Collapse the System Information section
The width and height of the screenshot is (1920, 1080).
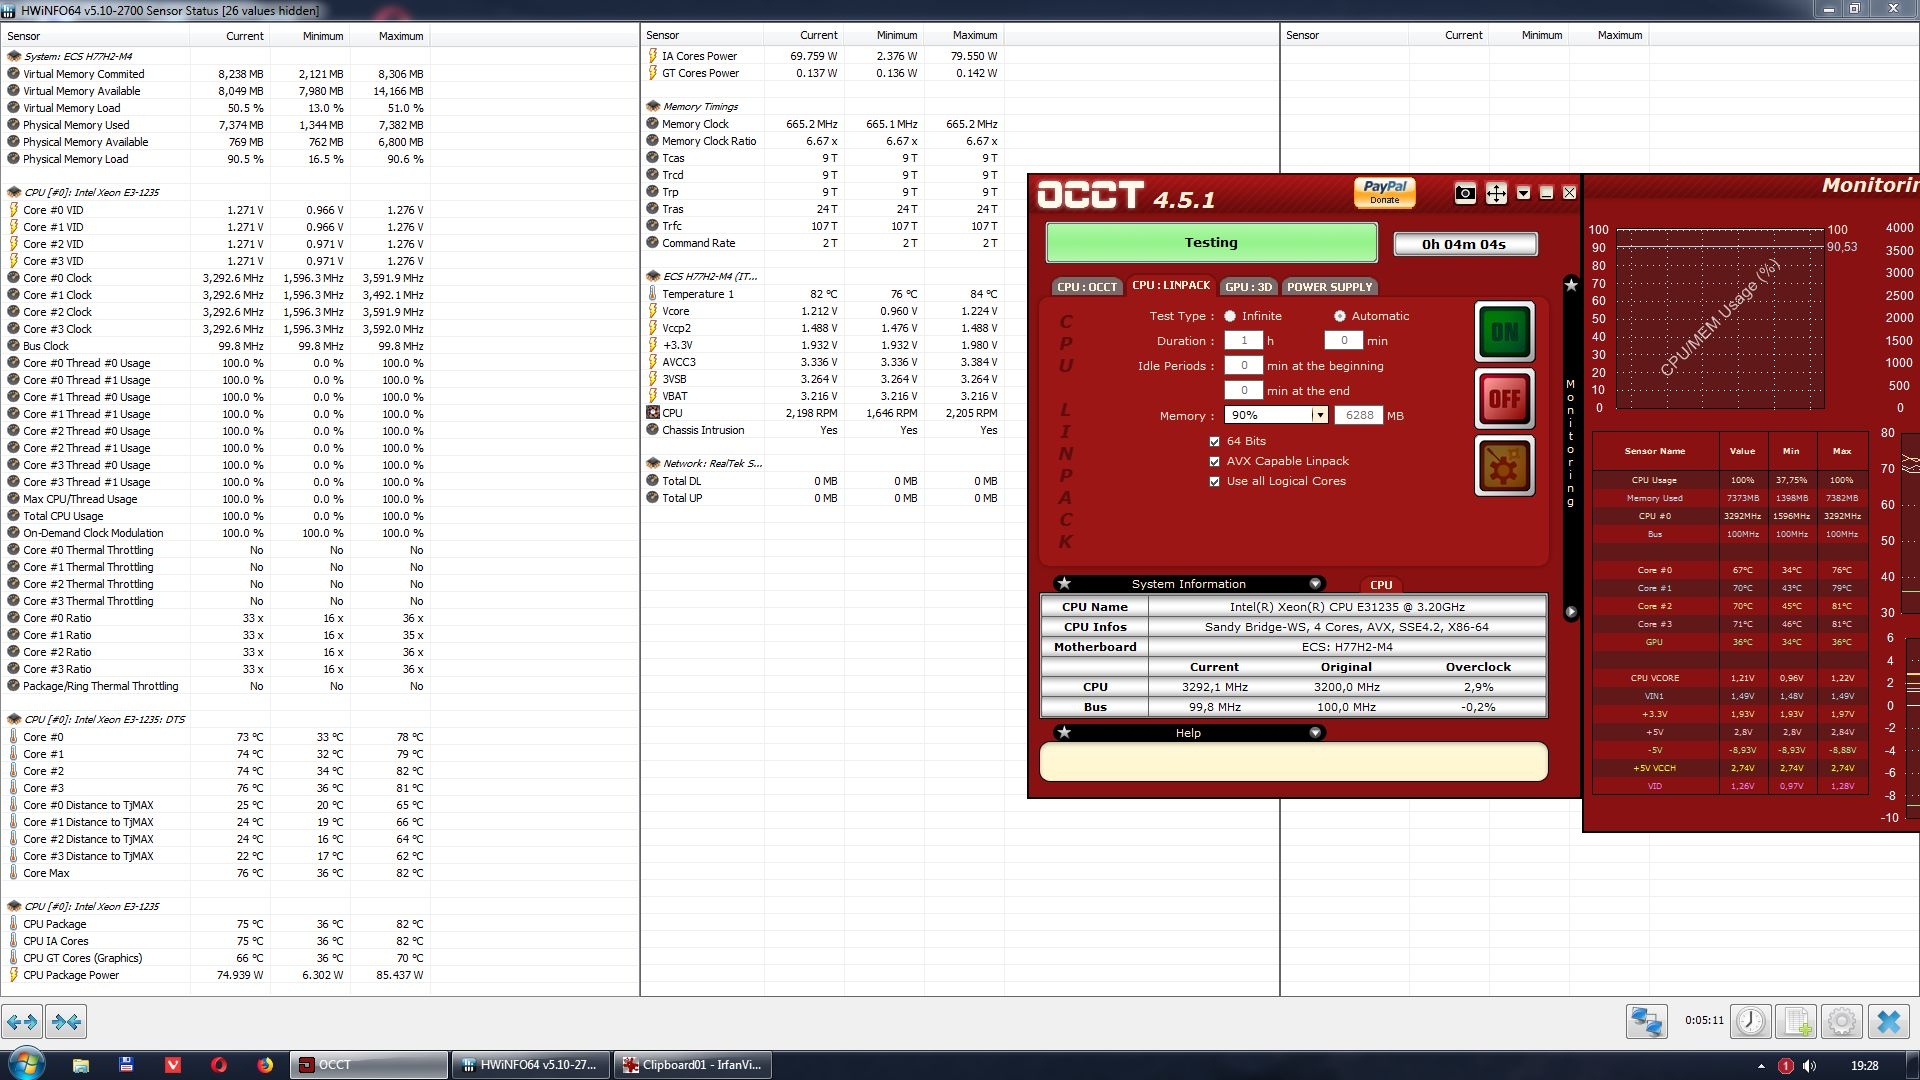tap(1315, 584)
